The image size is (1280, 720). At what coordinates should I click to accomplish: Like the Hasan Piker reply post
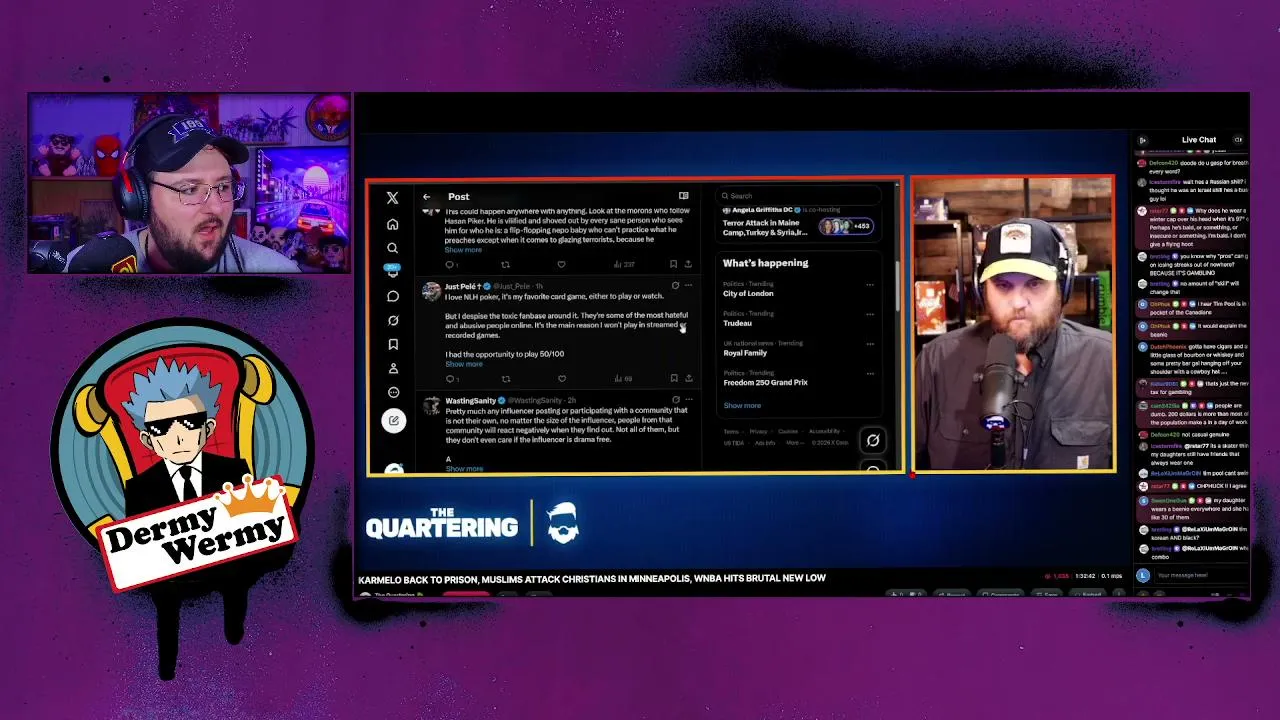561,264
